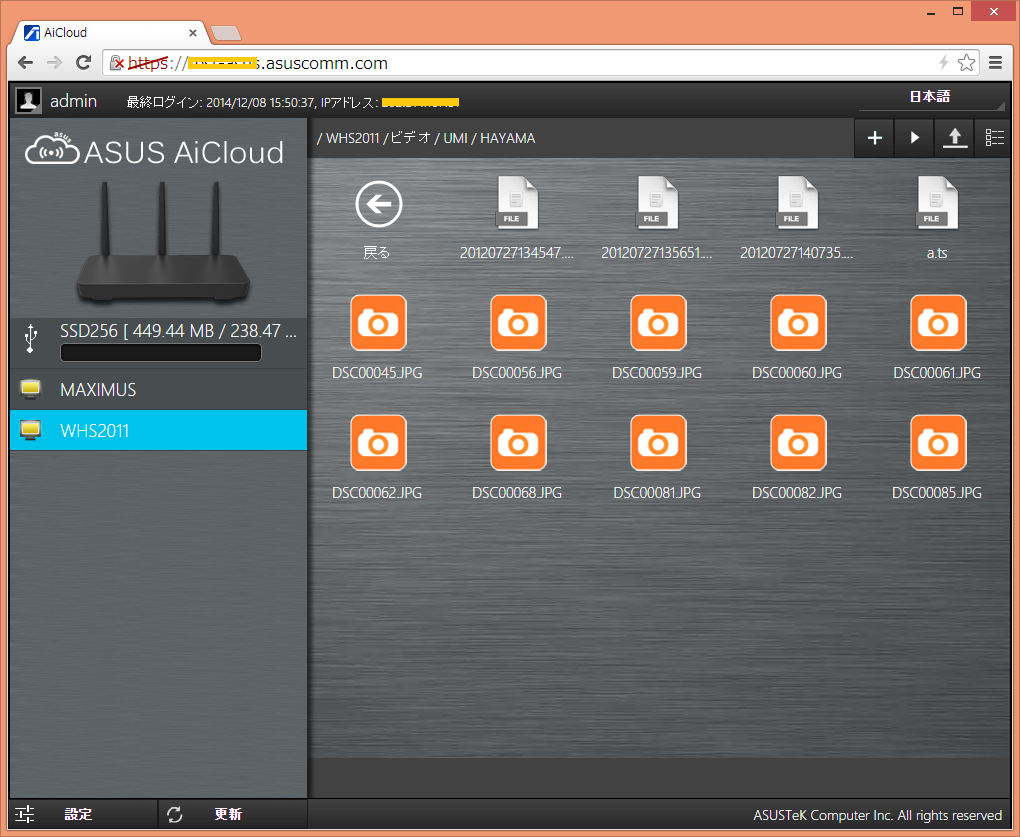Open the 日本語 language dropdown
The height and width of the screenshot is (837, 1020).
tap(932, 98)
